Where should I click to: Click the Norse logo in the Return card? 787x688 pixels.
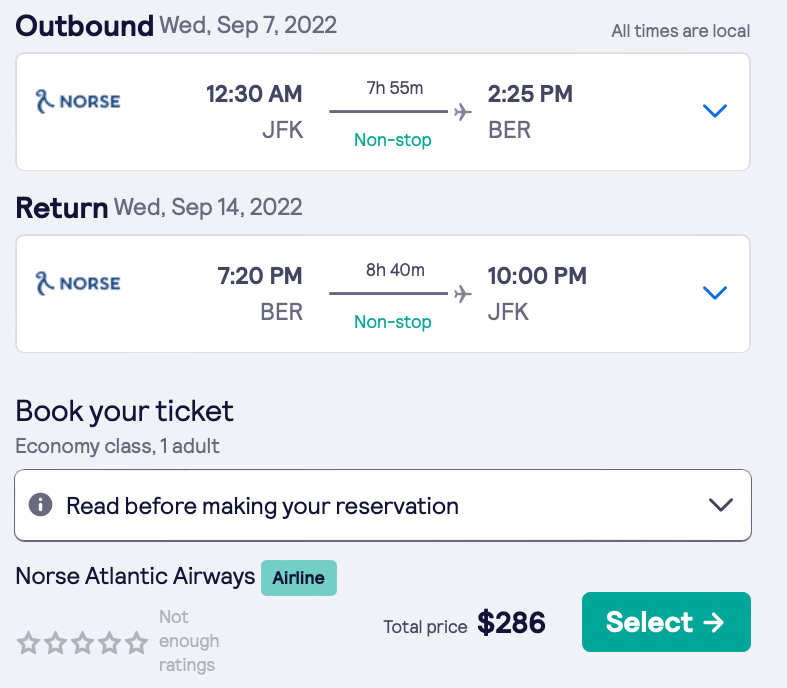tap(77, 283)
